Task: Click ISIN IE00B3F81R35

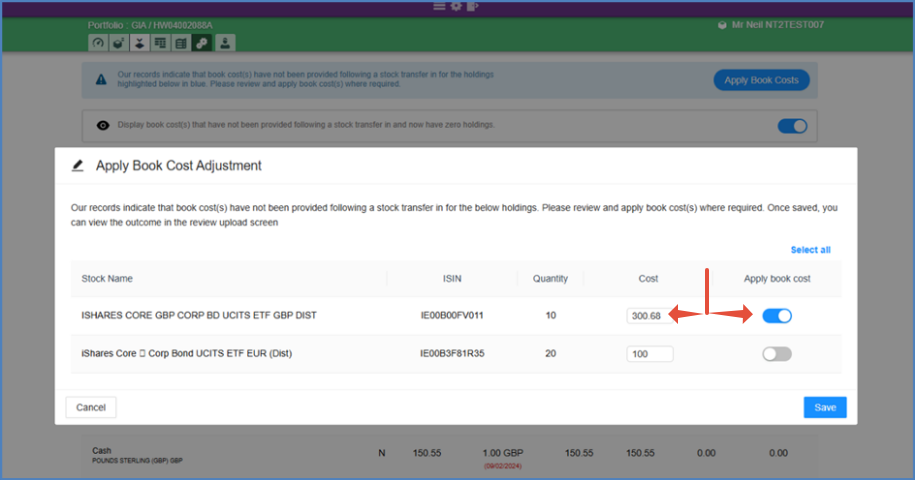Action: click(452, 353)
